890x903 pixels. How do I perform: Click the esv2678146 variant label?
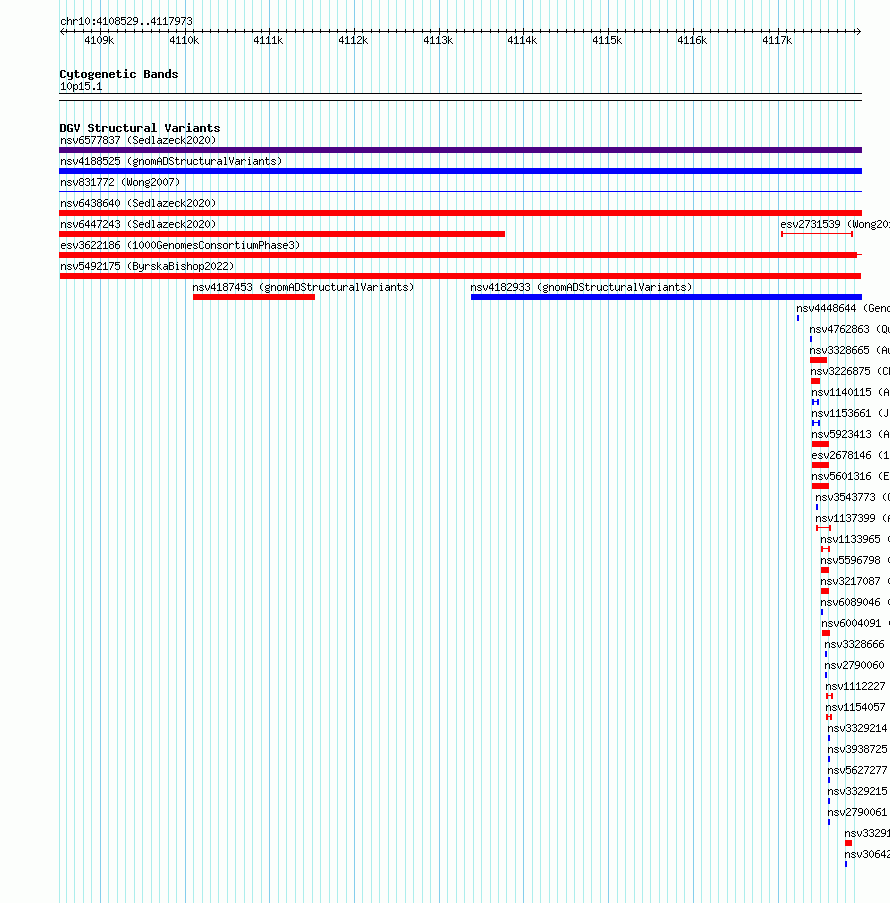[850, 456]
